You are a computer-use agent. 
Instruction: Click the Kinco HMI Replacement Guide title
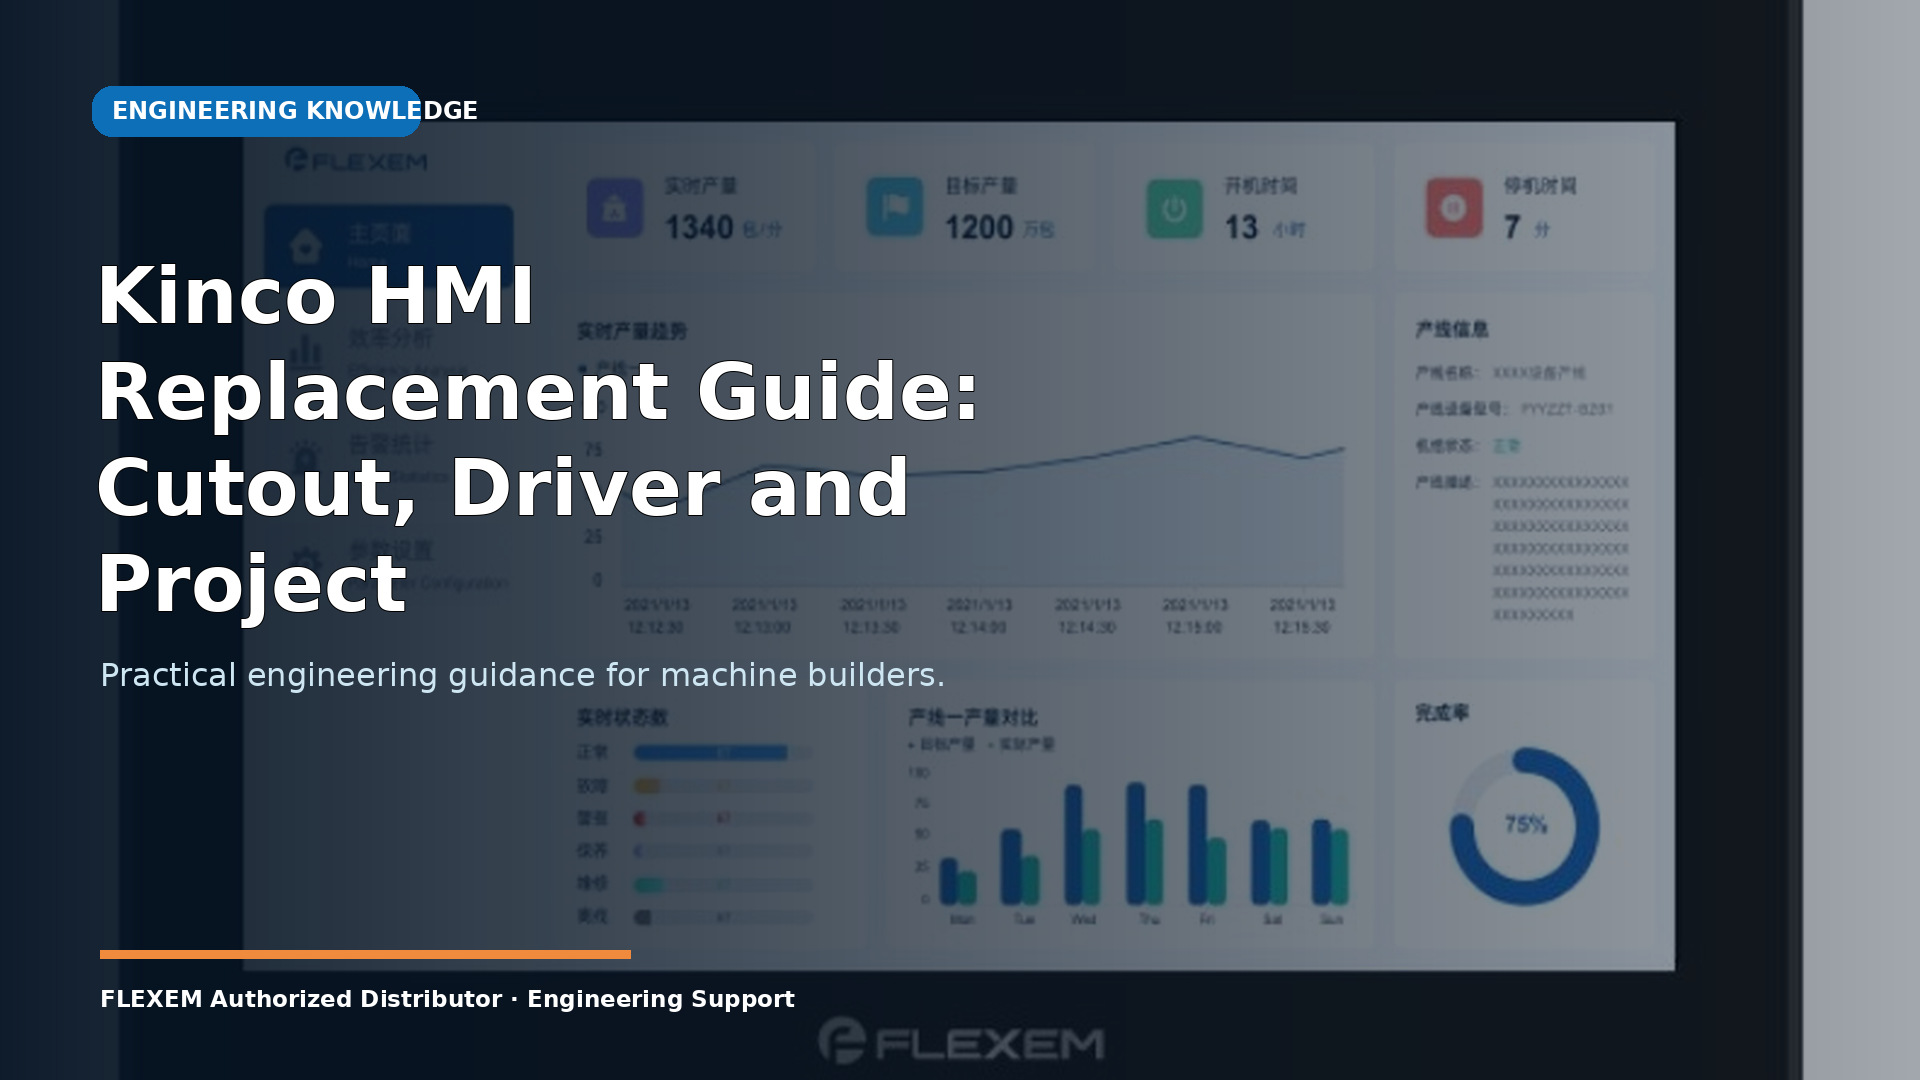[x=537, y=439]
